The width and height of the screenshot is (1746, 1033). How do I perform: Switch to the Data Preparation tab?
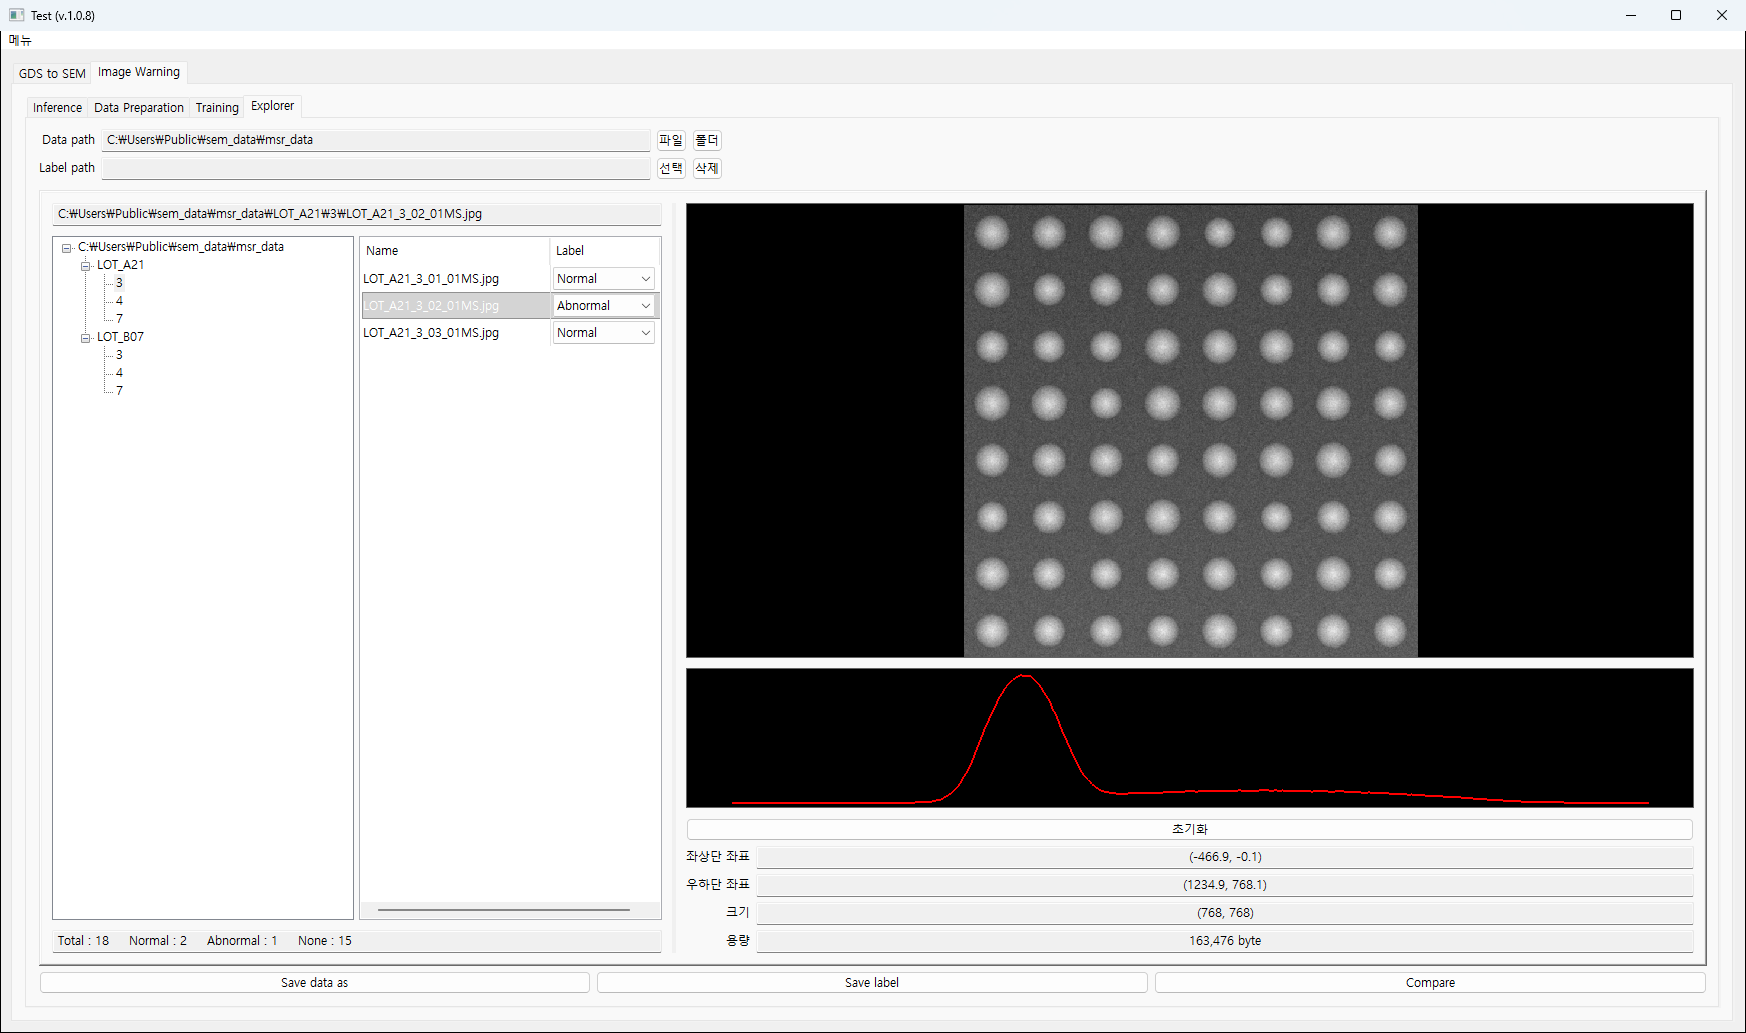(139, 107)
